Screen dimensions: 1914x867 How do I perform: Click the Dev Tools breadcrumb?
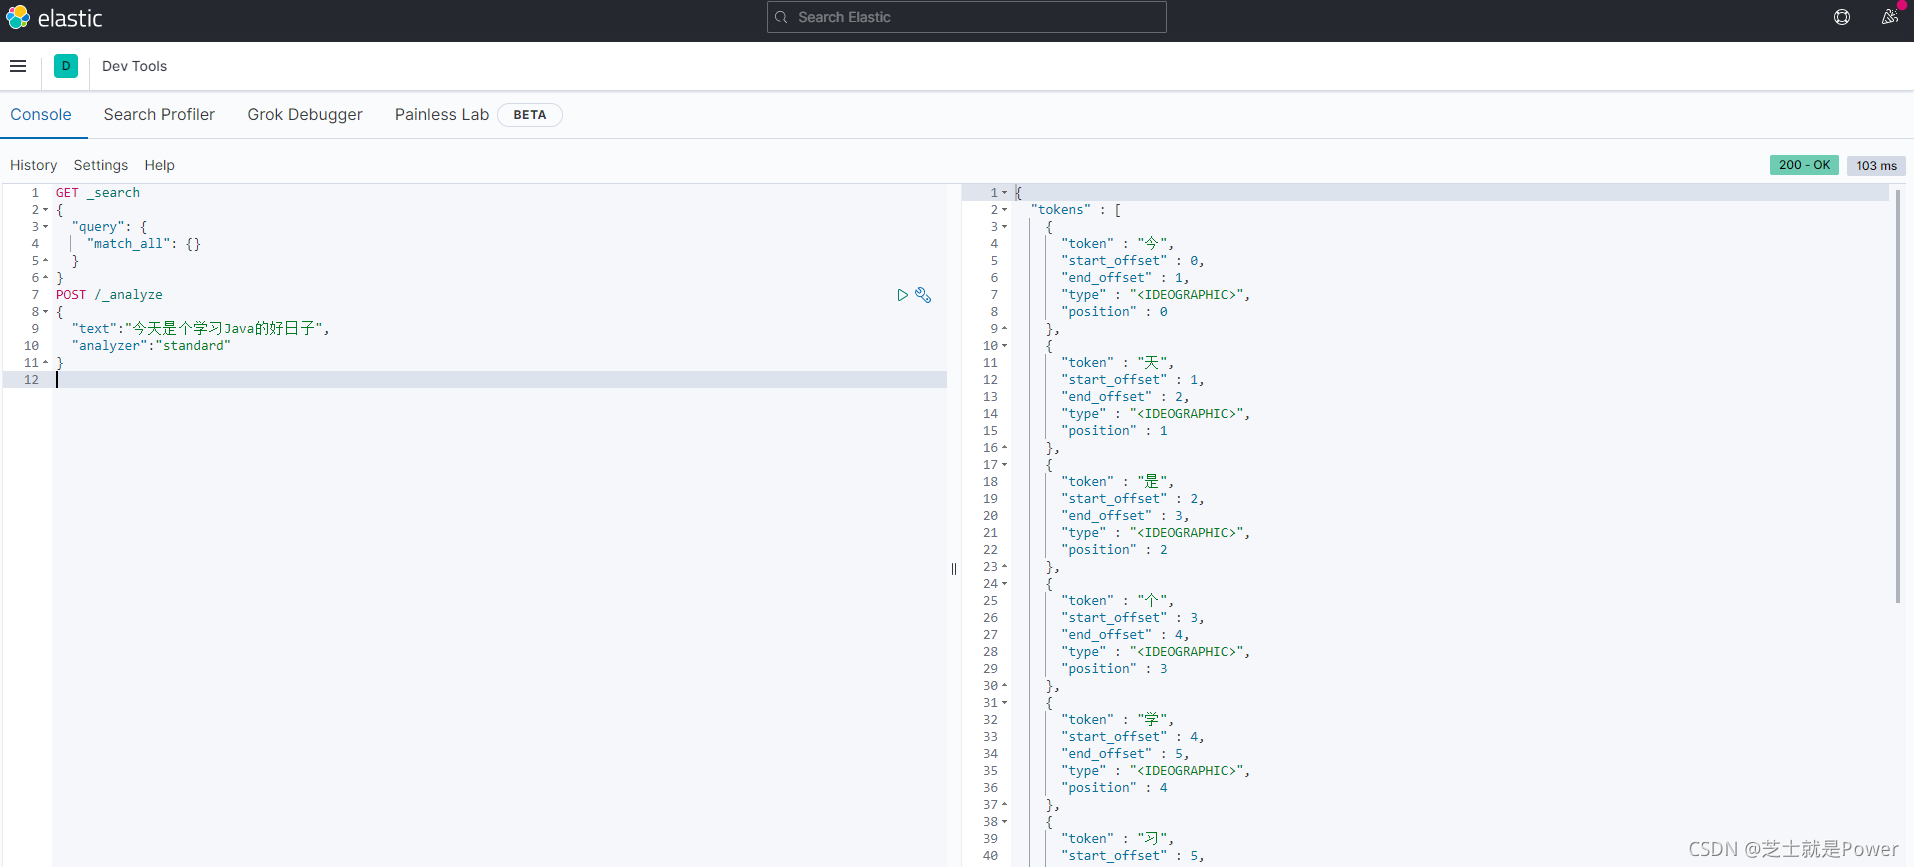134,66
